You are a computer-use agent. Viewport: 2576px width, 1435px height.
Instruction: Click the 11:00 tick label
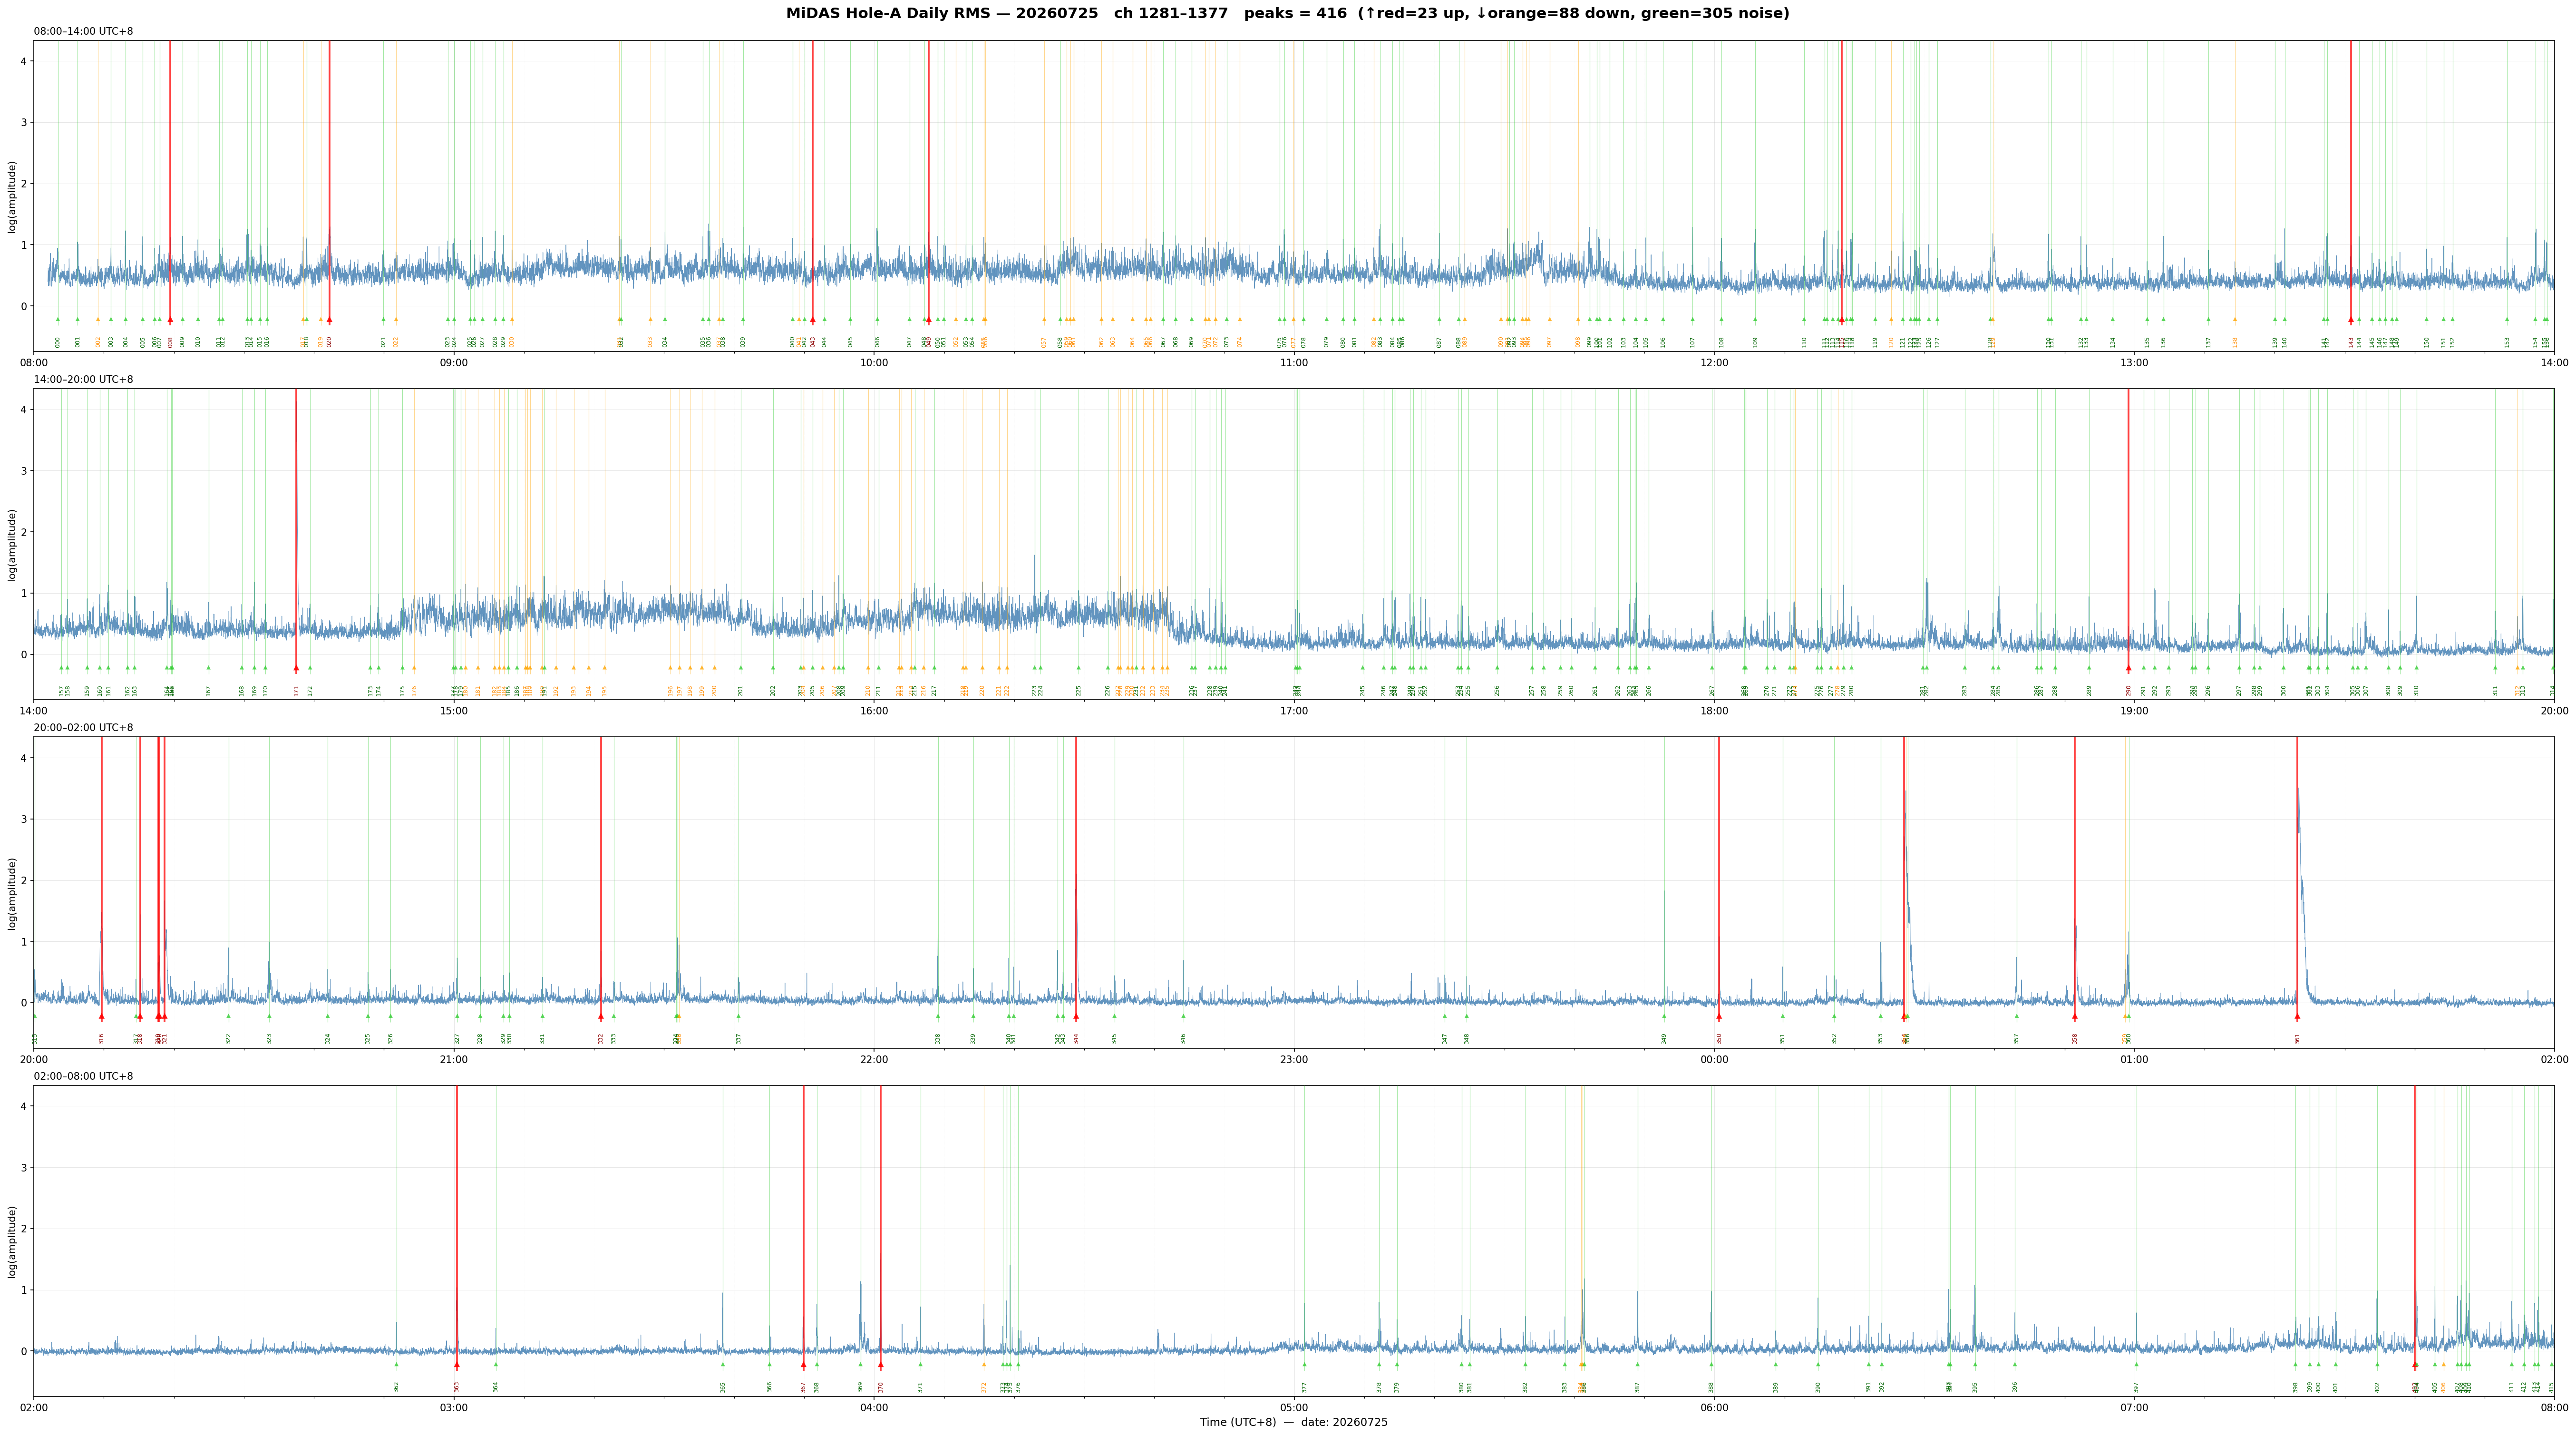click(1294, 362)
